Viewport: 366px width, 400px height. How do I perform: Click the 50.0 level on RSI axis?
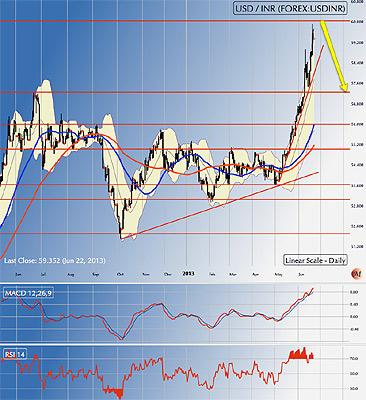(x=354, y=374)
